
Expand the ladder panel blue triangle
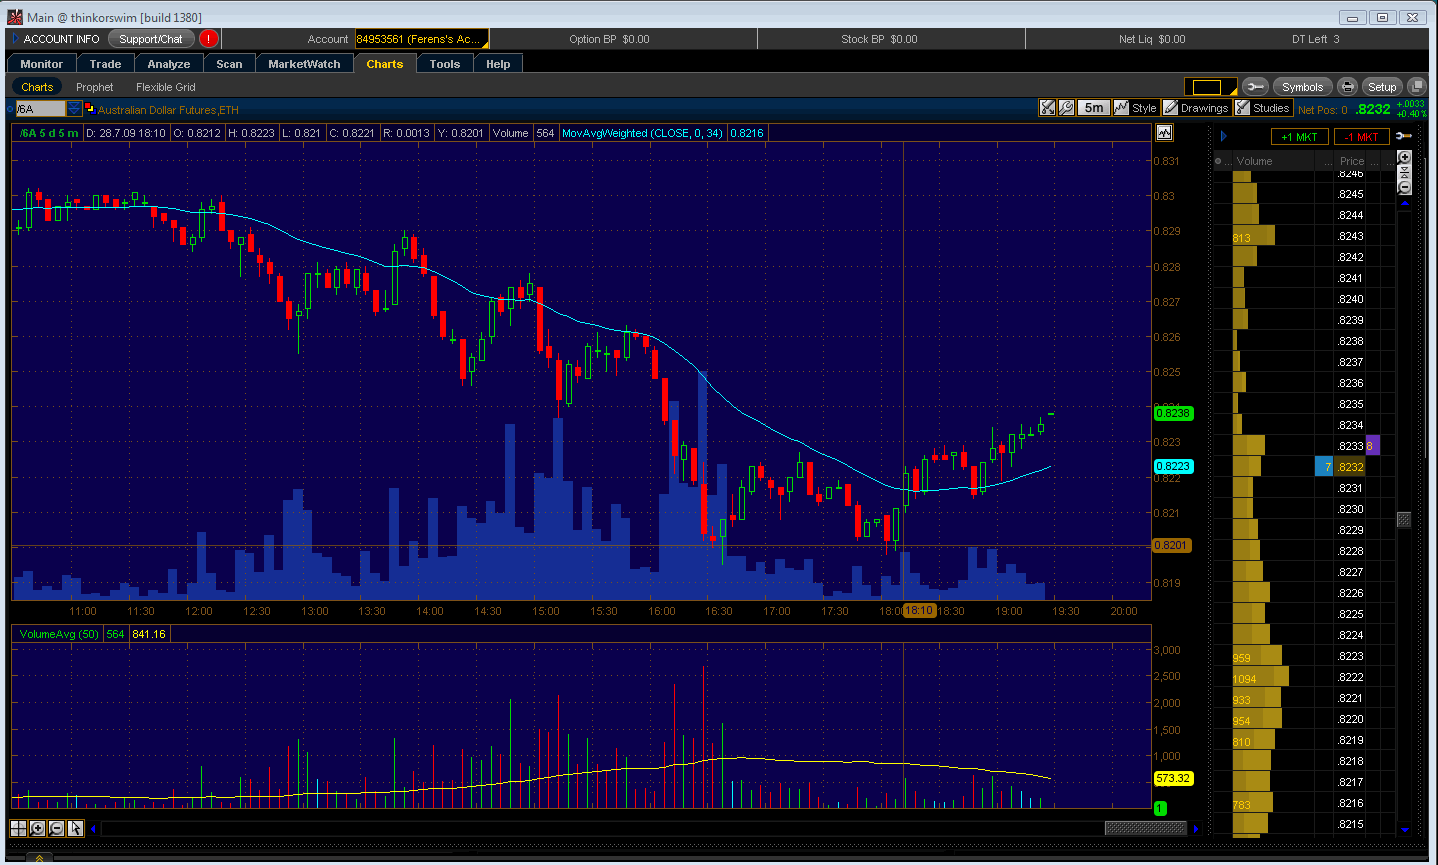click(1223, 136)
